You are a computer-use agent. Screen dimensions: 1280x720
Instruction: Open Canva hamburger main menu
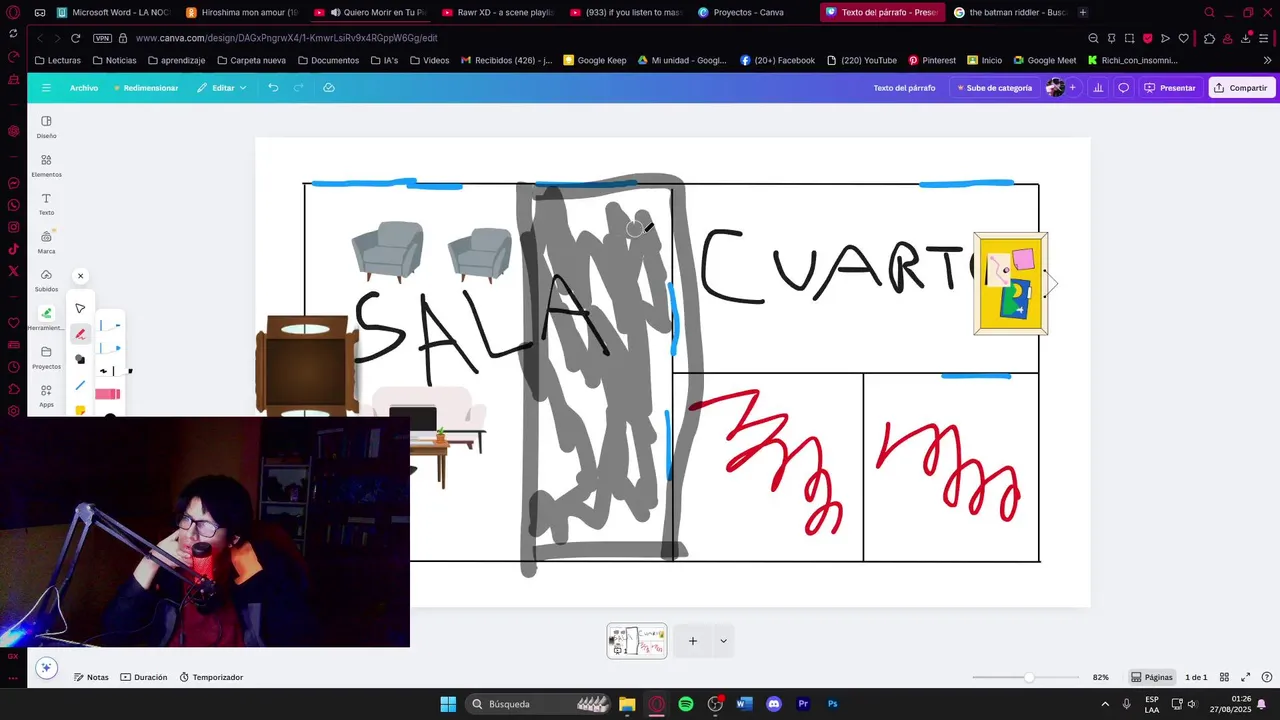[46, 88]
